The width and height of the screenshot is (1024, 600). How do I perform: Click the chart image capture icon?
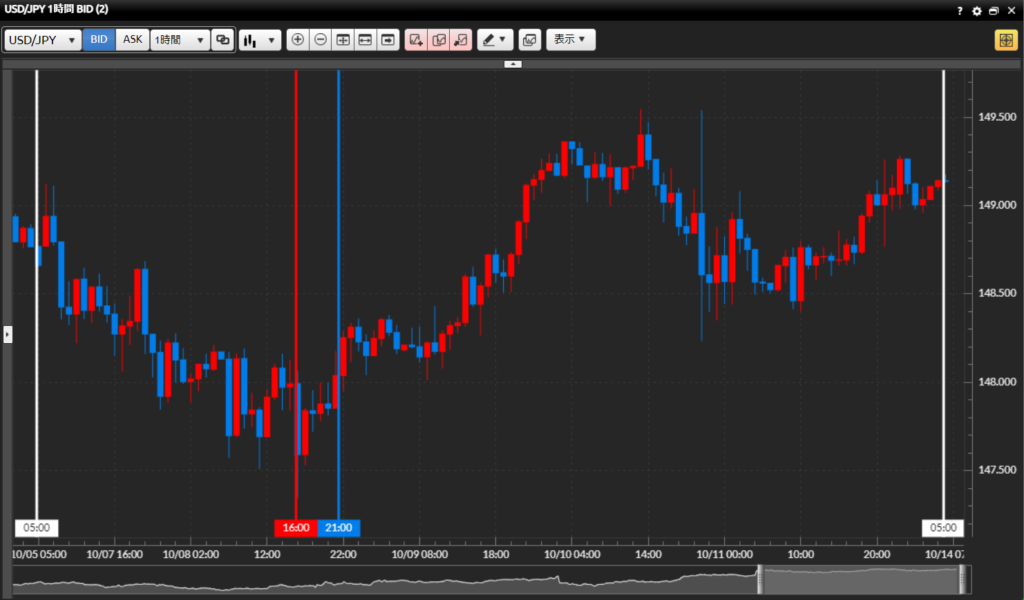pyautogui.click(x=529, y=40)
